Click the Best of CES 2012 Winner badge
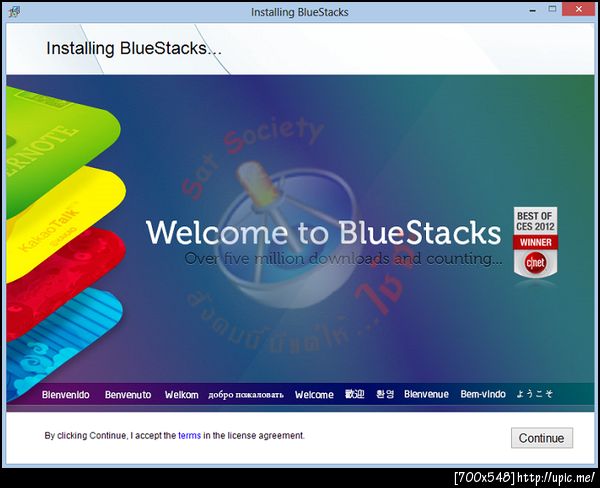The image size is (600, 488). coord(535,243)
